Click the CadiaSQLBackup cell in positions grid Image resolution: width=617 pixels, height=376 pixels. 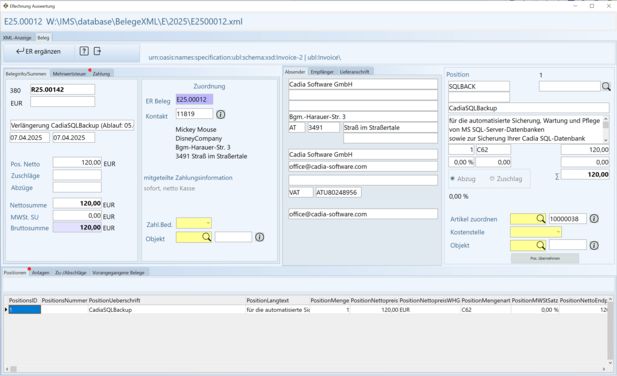(167, 310)
